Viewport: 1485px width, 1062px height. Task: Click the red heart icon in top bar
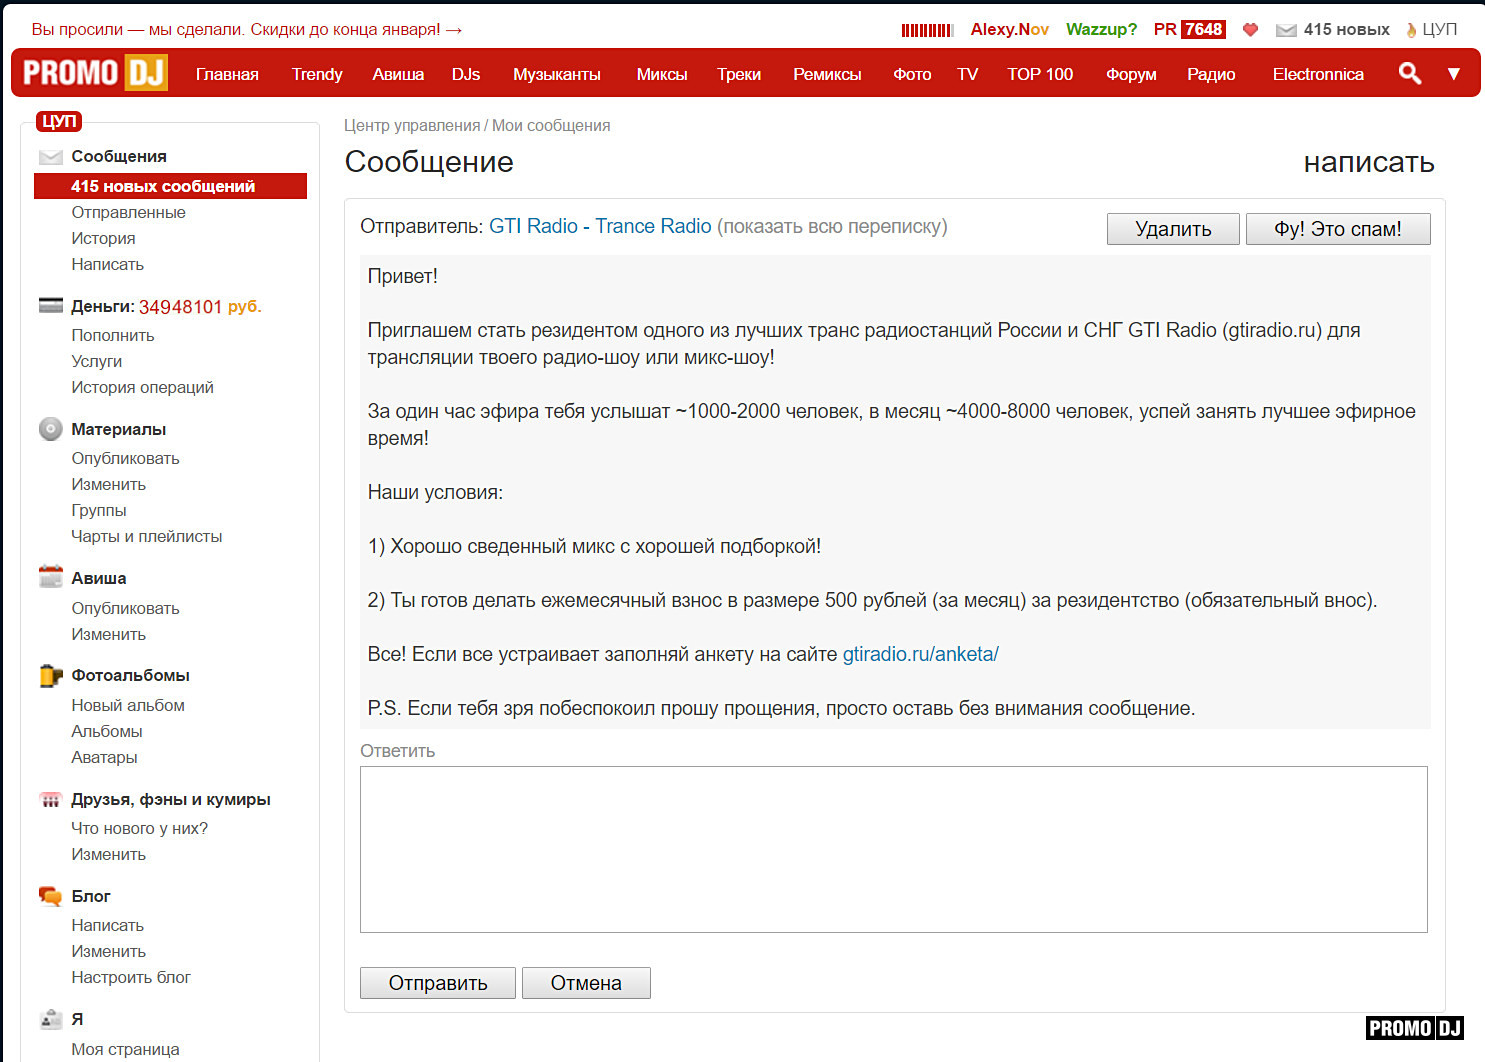(x=1249, y=30)
